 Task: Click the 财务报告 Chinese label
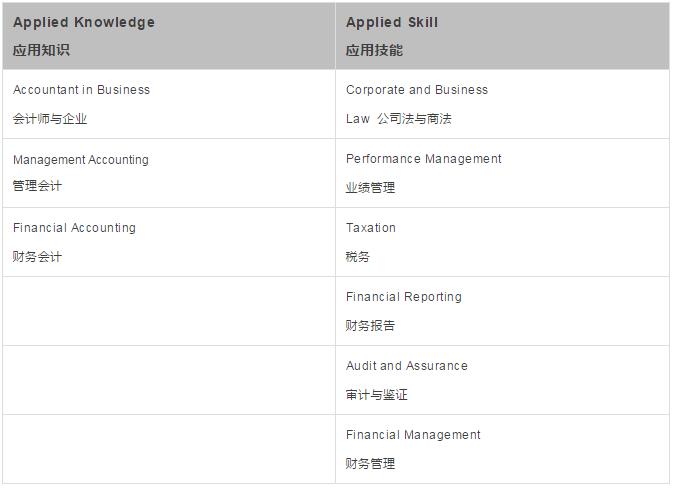[x=370, y=326]
